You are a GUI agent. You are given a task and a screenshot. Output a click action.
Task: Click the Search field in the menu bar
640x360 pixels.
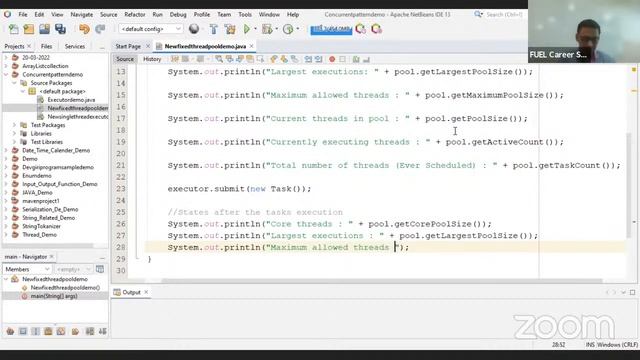504,14
